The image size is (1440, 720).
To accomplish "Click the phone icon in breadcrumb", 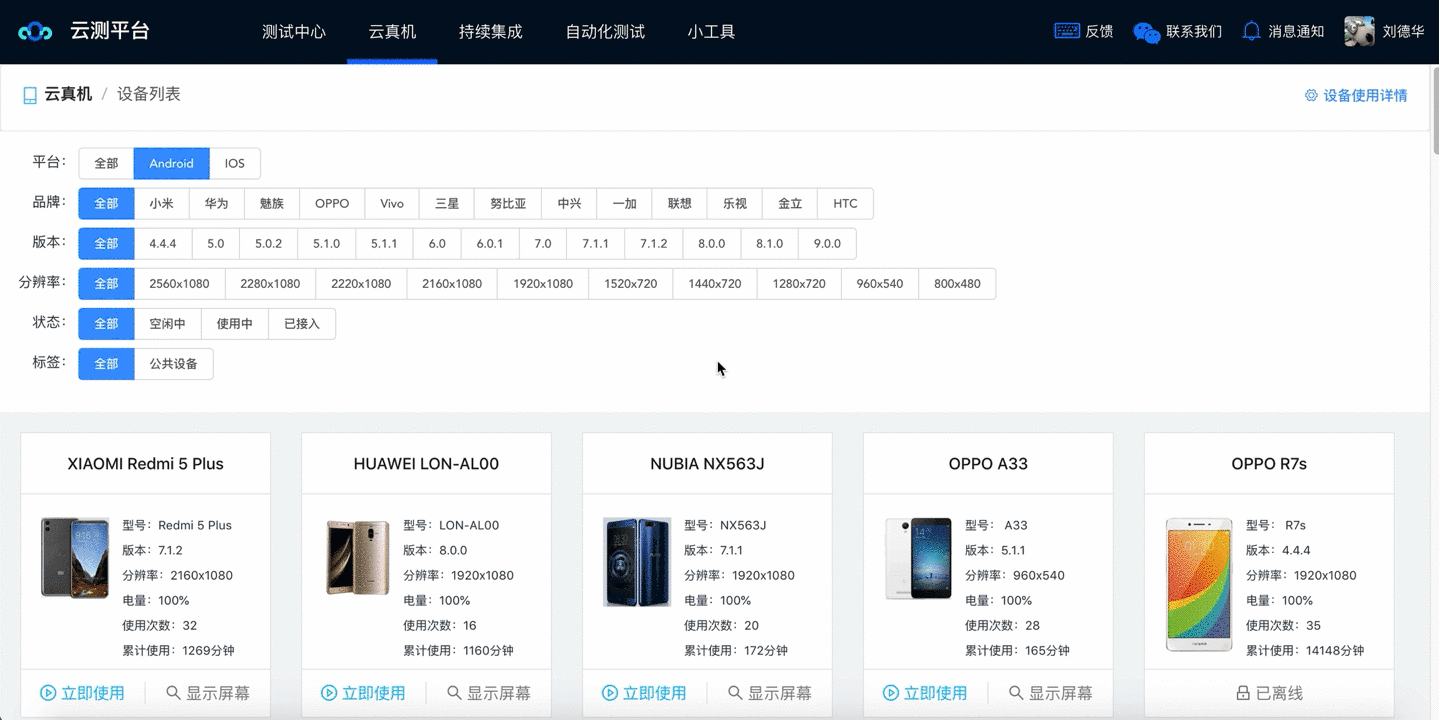I will (x=30, y=95).
